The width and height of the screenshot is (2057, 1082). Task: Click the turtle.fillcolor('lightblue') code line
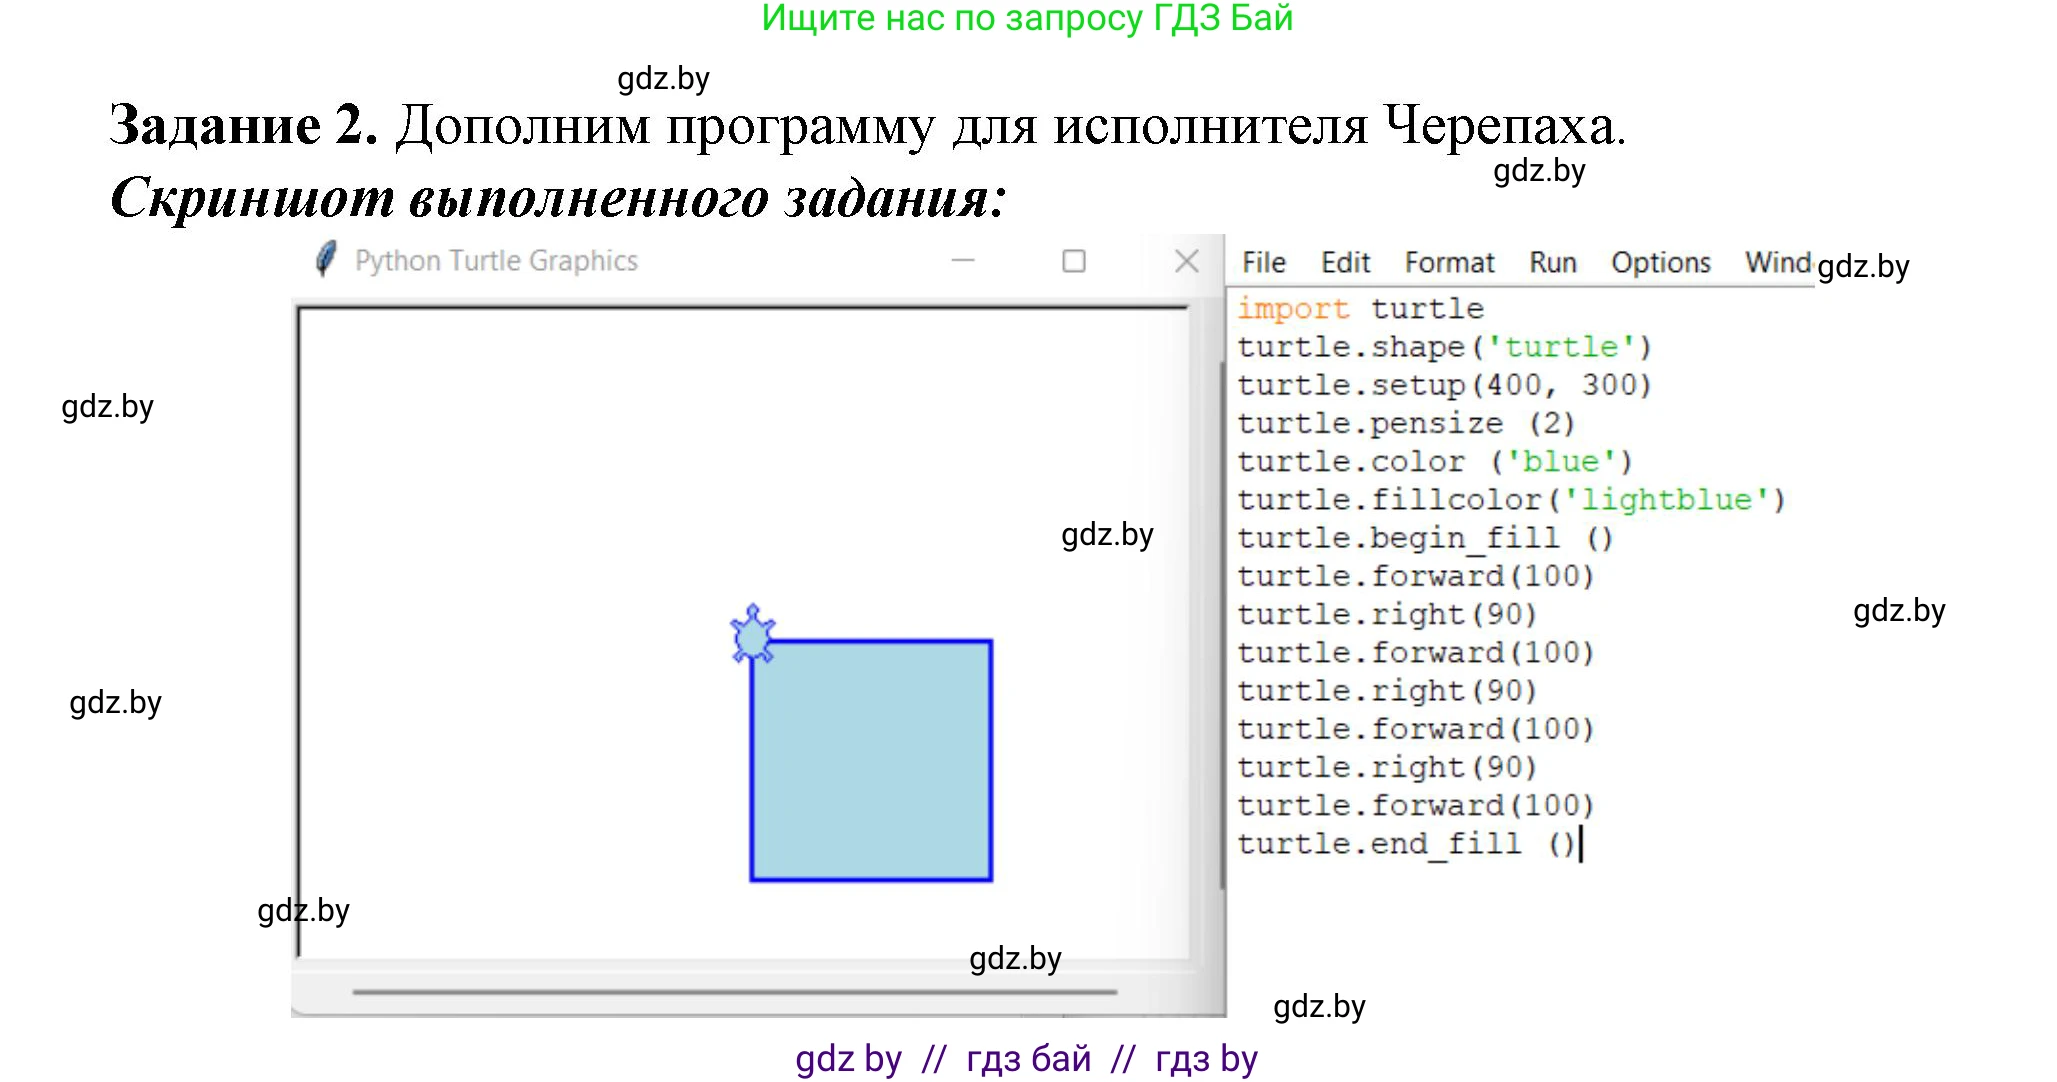tap(1510, 500)
